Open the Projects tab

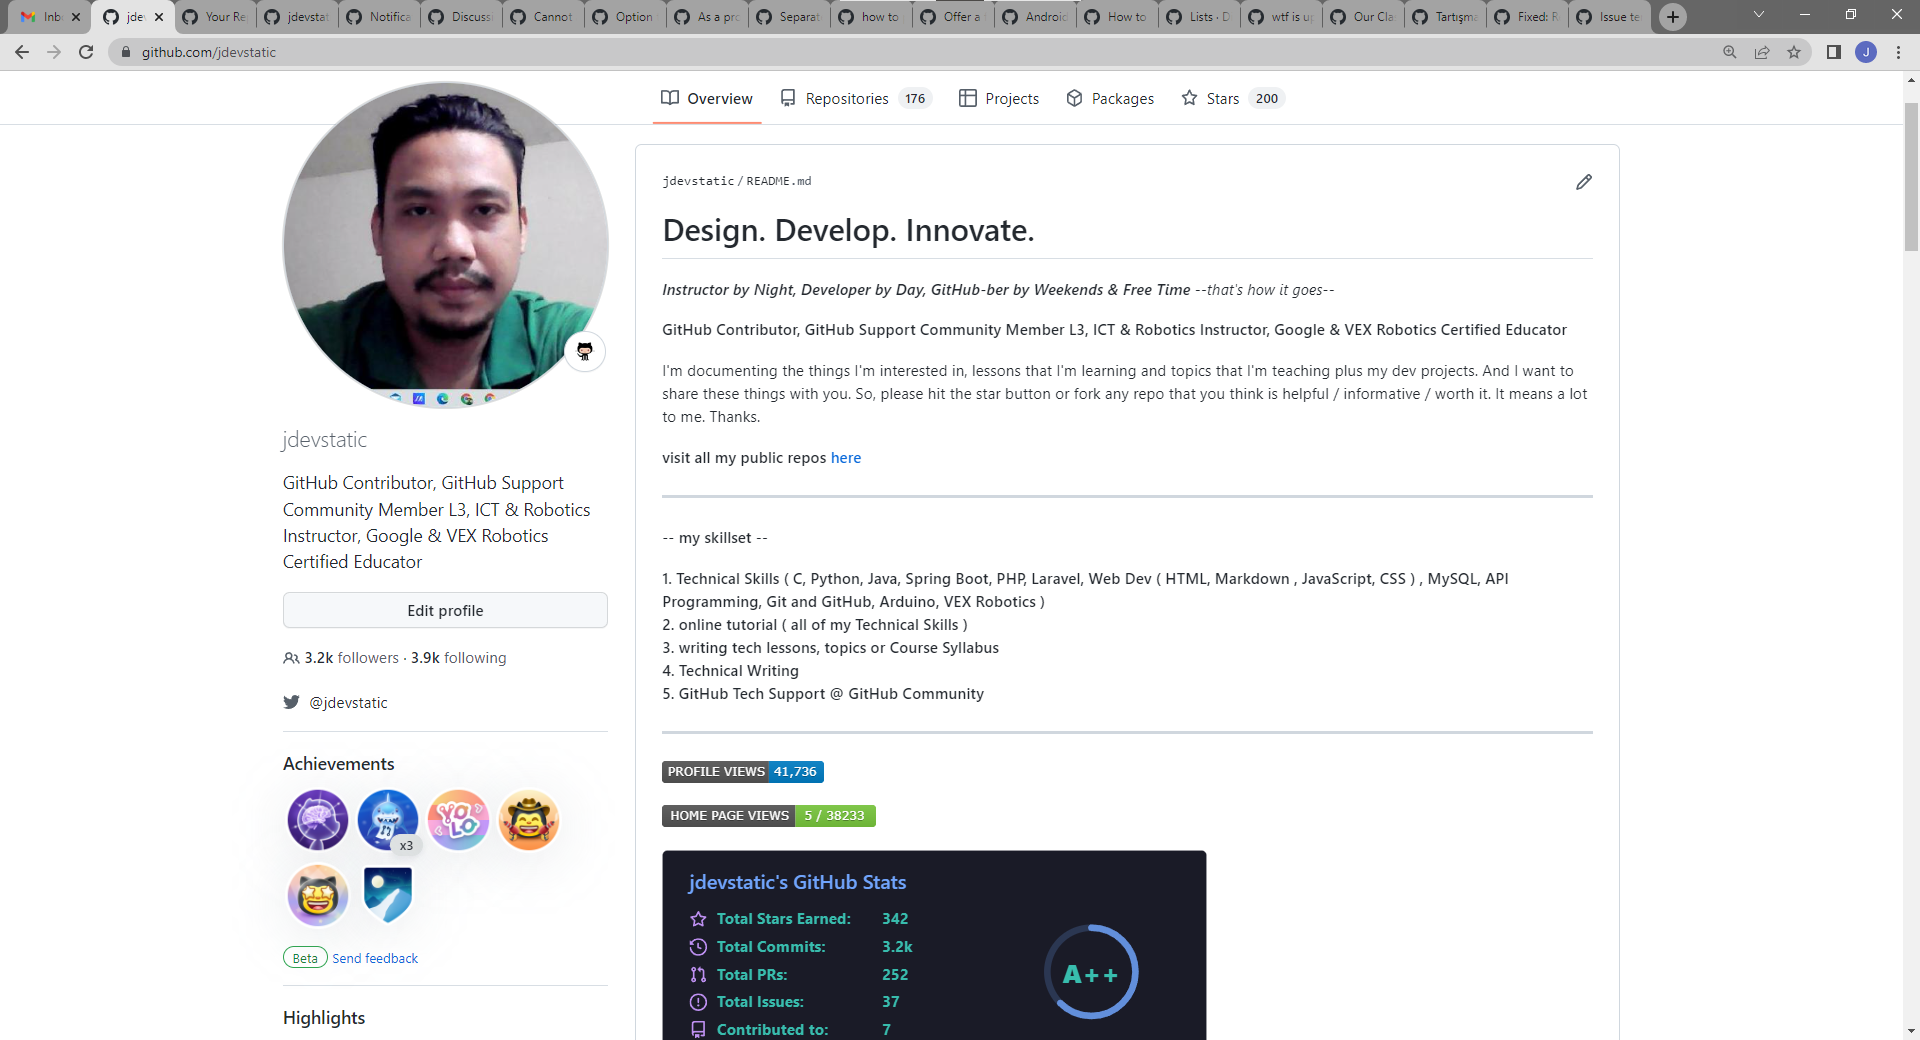tap(1011, 98)
